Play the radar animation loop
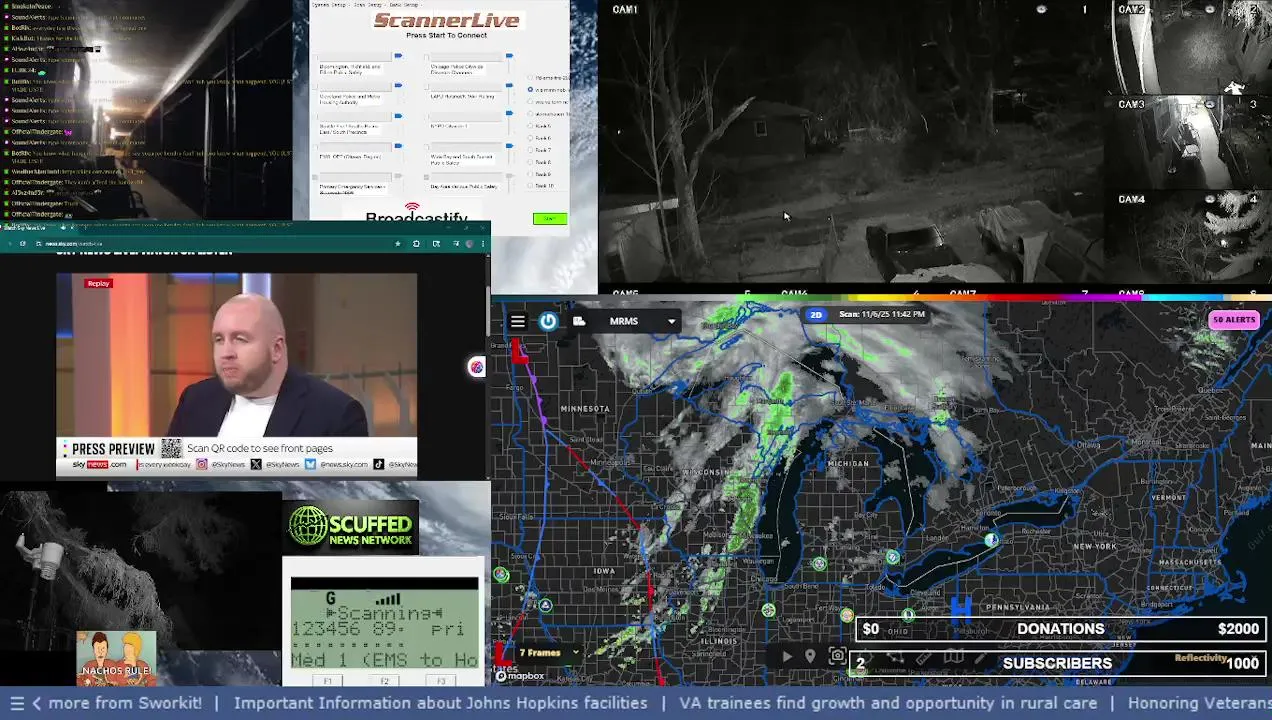This screenshot has height=720, width=1272. [787, 657]
